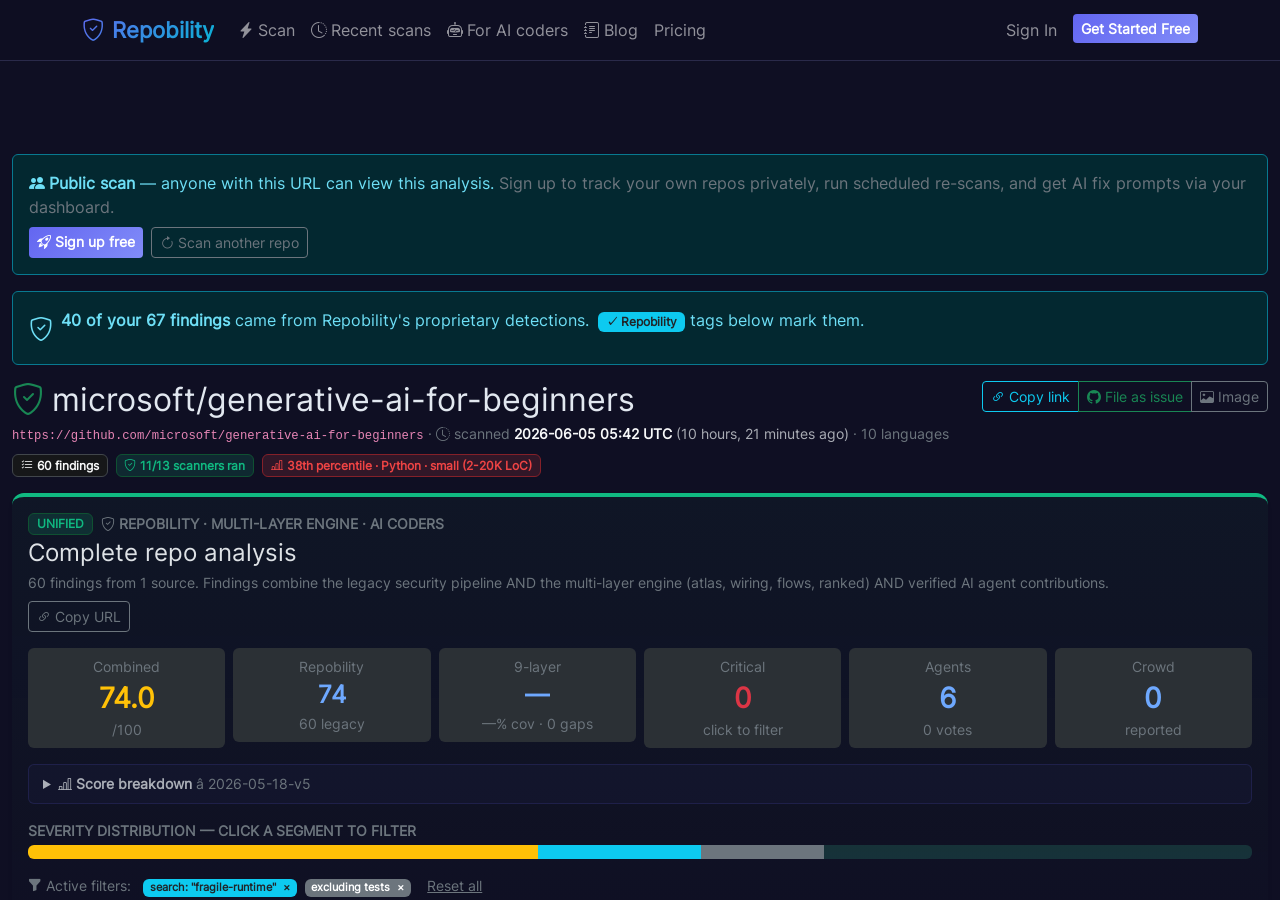1280x900 pixels.
Task: Click the Repobility shield logo
Action: click(93, 30)
